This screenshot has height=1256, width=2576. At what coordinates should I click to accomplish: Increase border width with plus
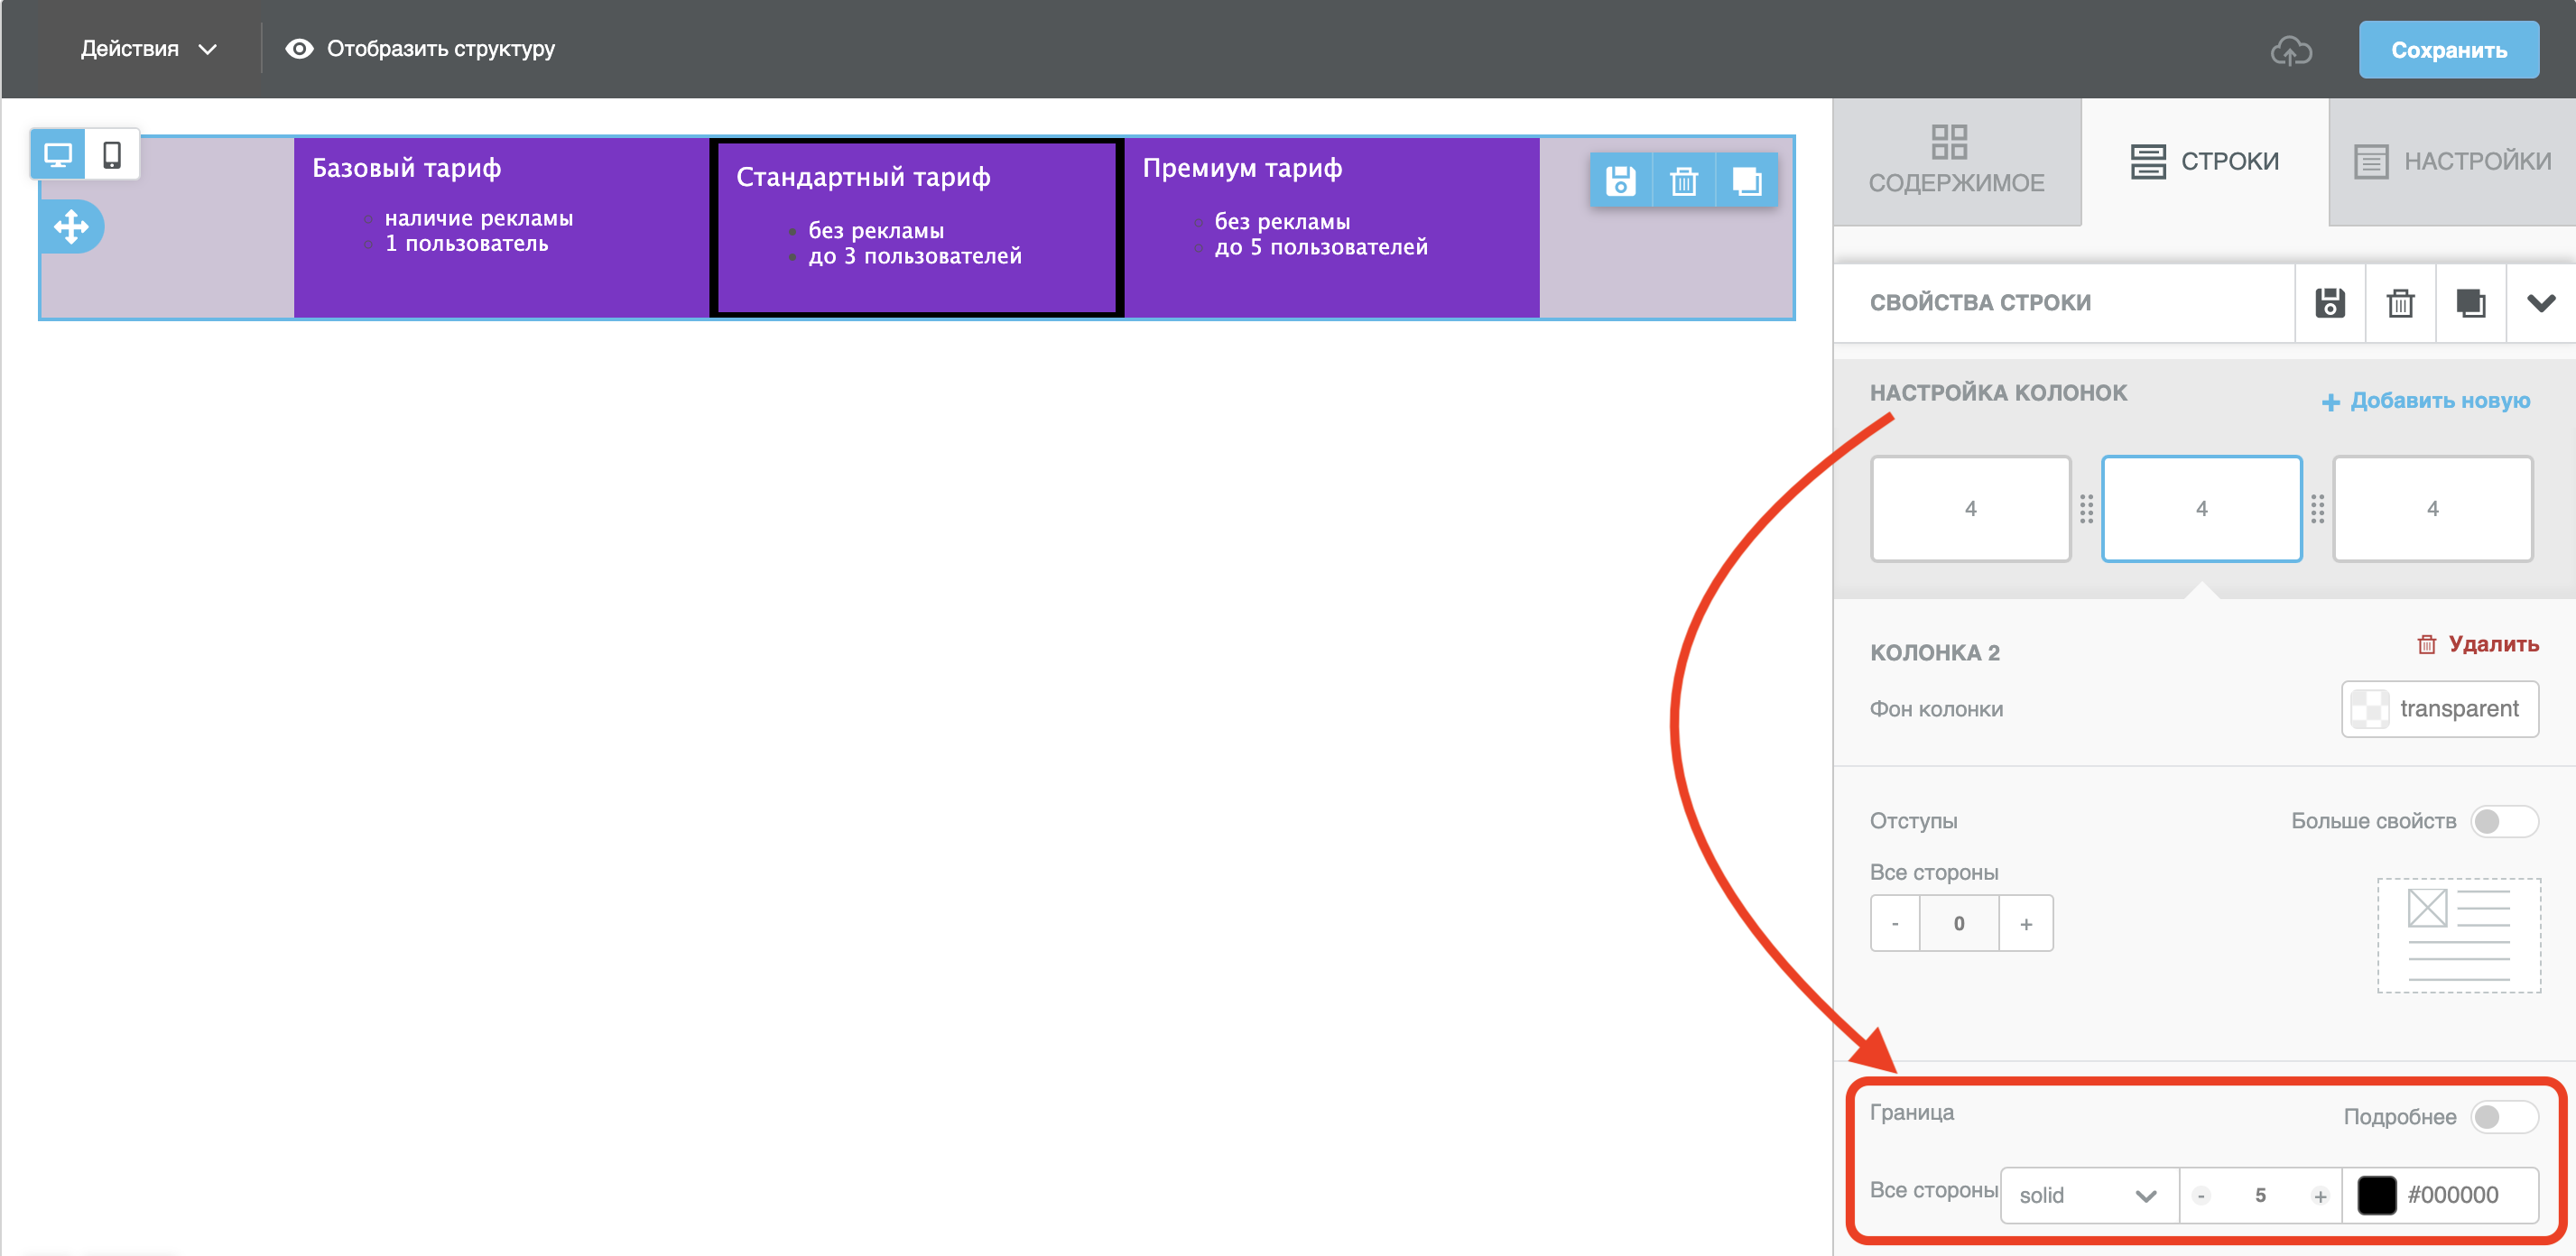(2320, 1196)
